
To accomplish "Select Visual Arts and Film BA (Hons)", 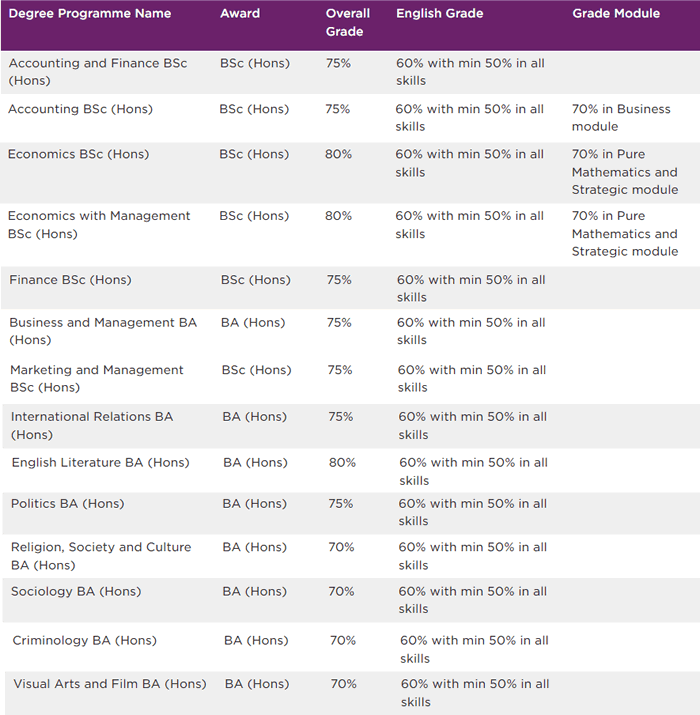I will click(110, 684).
